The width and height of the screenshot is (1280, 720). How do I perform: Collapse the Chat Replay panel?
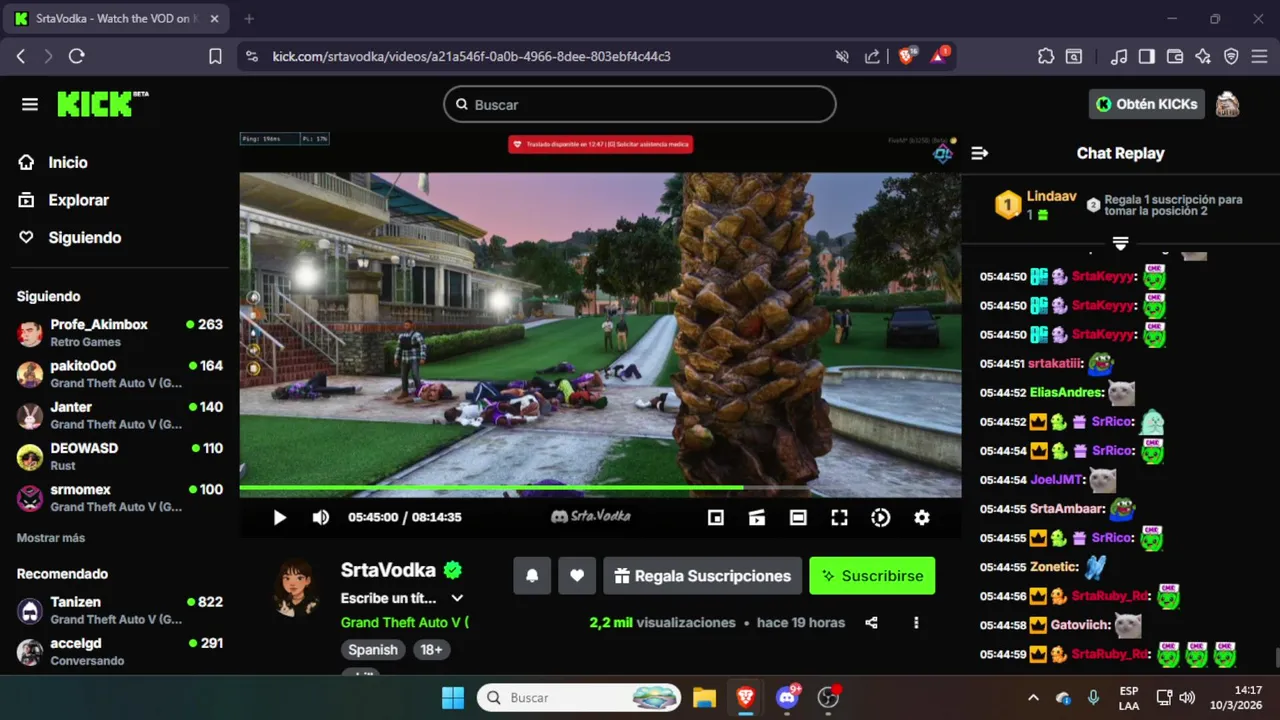tap(980, 153)
